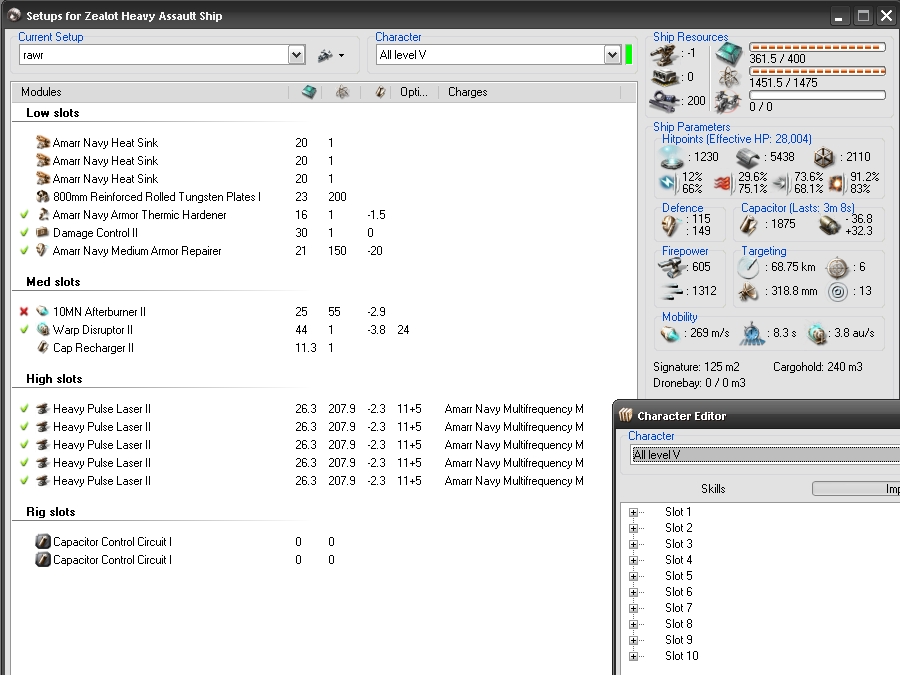The image size is (900, 675).
Task: Click the structure hitpoints icon showing 2110
Action: (824, 157)
